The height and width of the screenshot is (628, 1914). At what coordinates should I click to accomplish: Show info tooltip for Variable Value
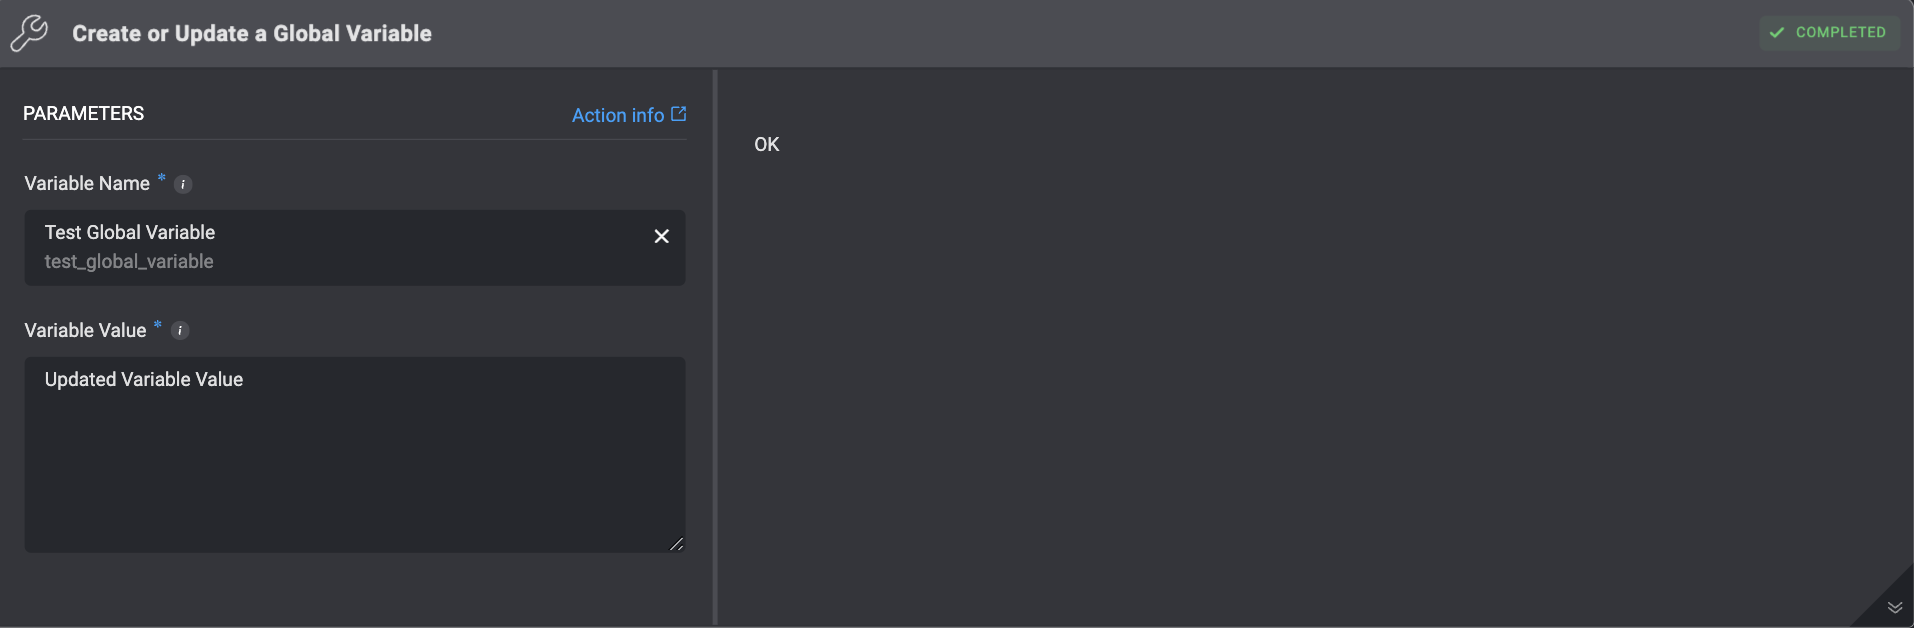(180, 331)
